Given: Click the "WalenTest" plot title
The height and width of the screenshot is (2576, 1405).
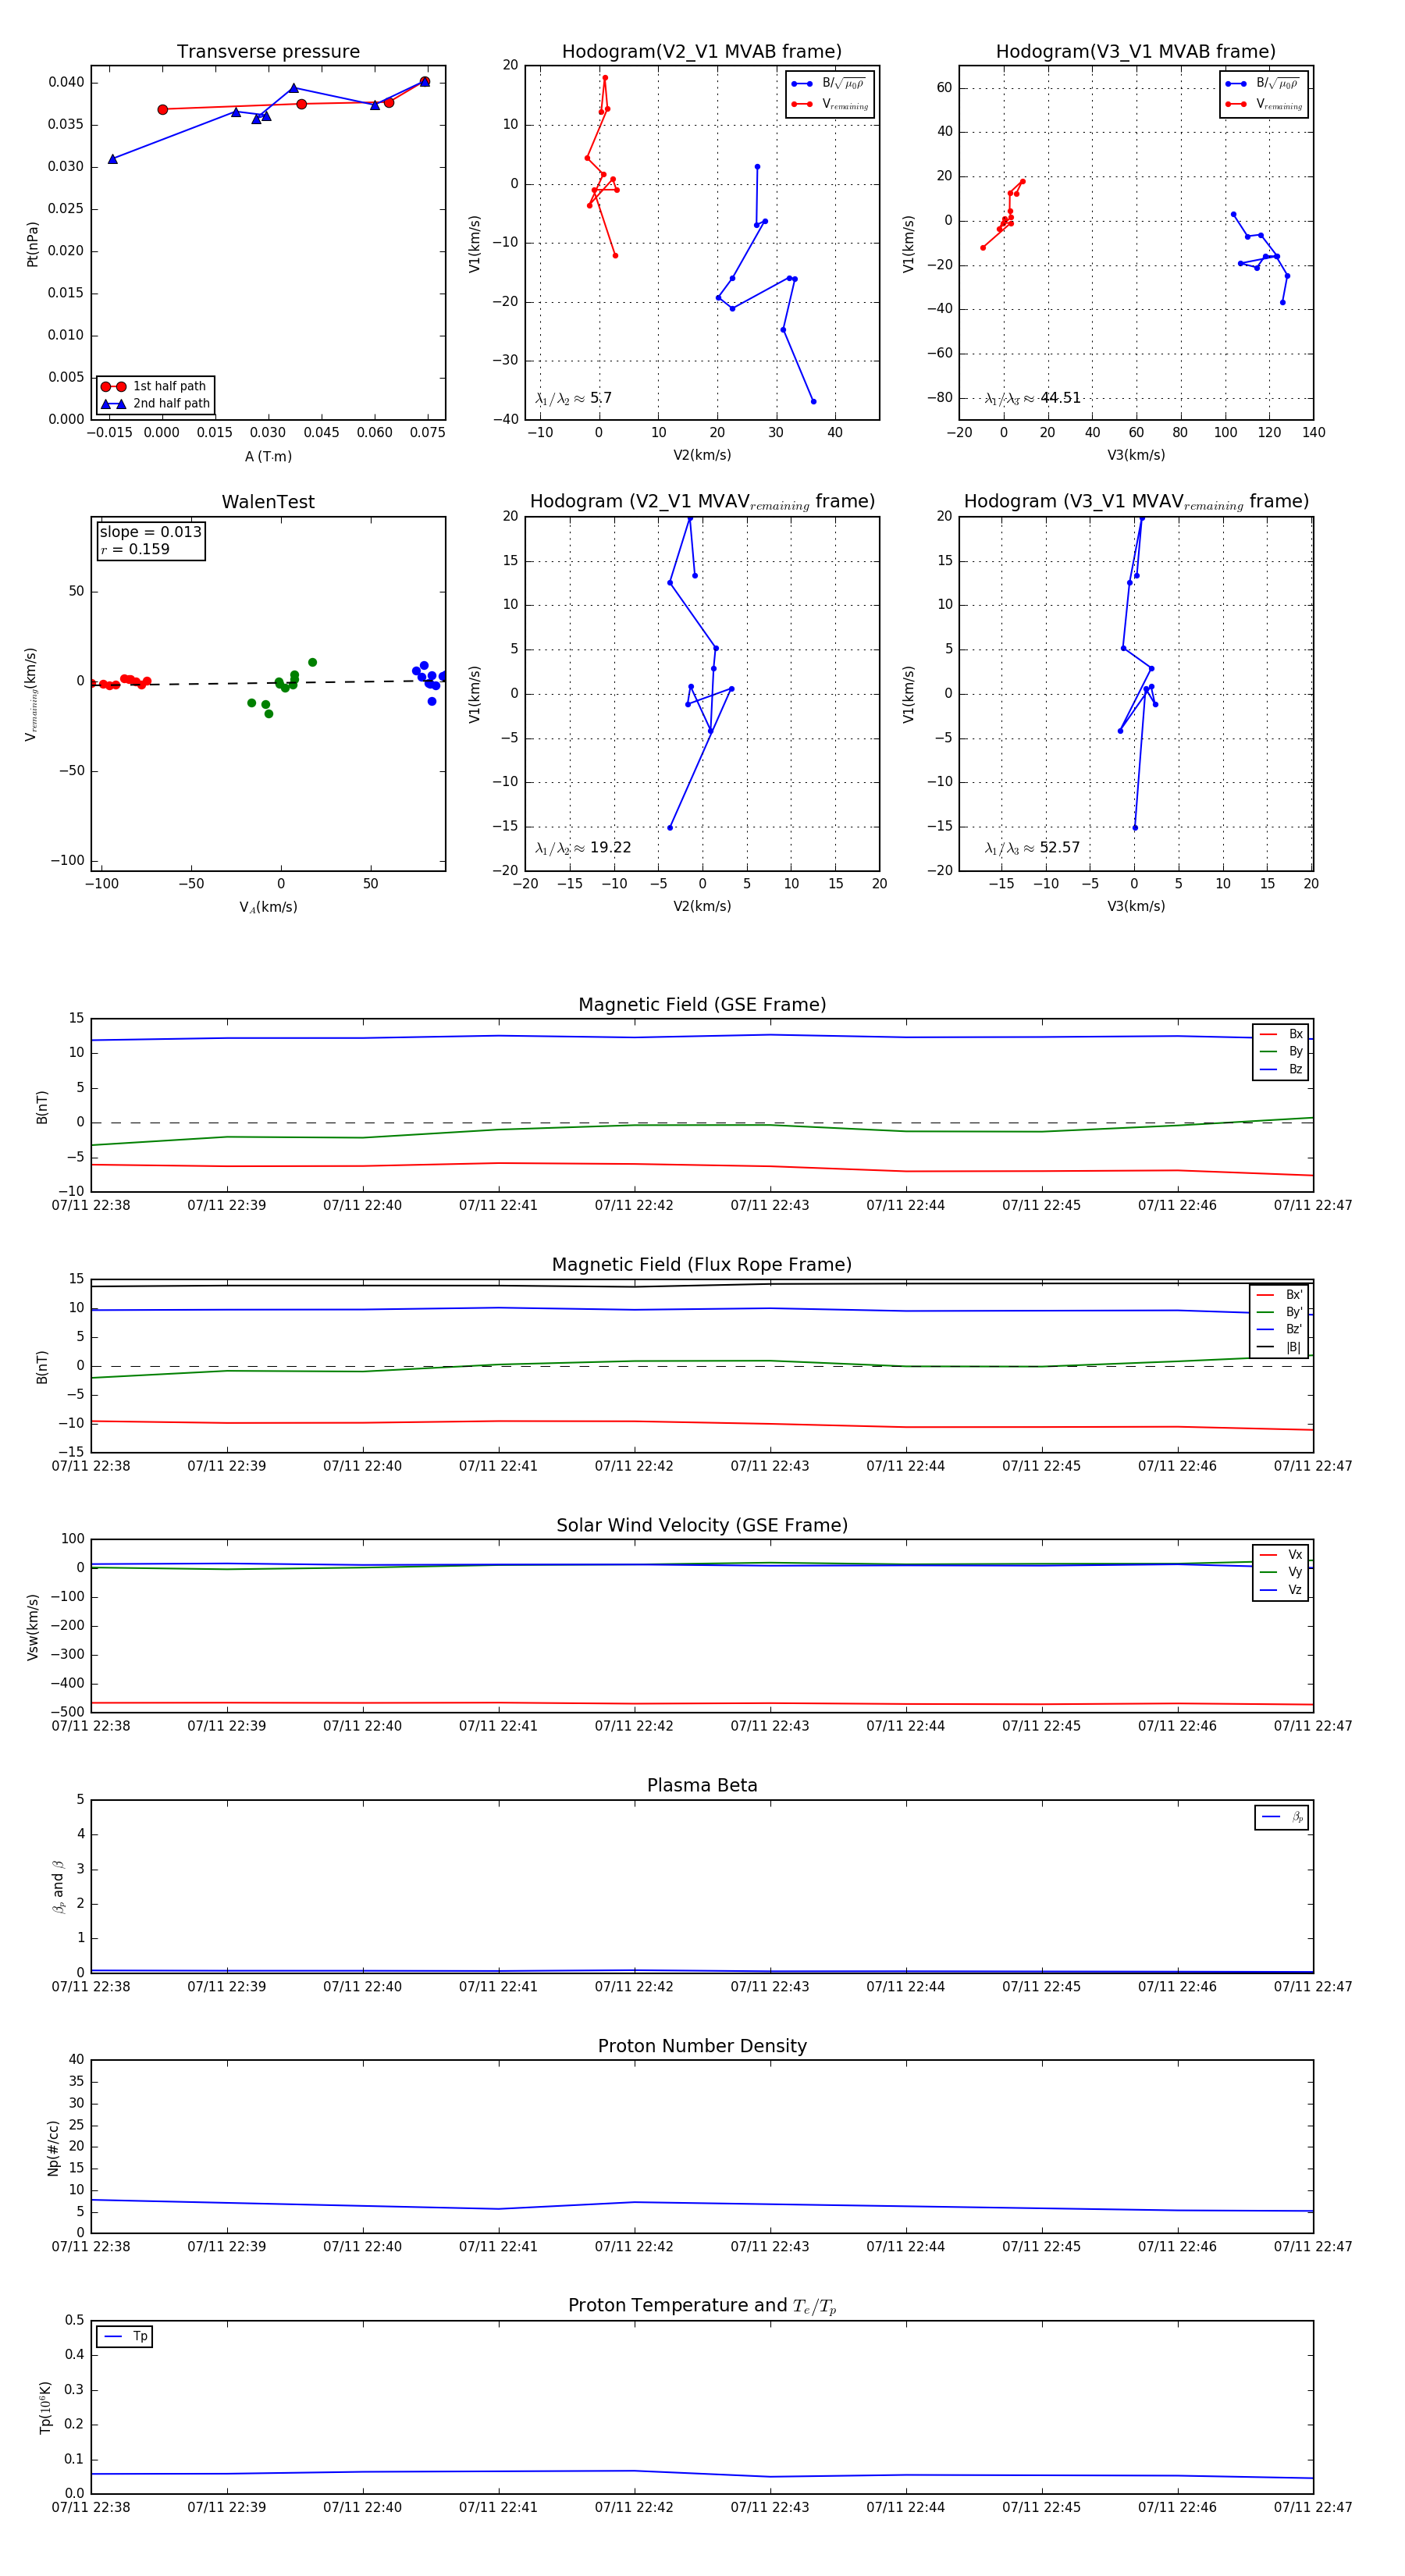Looking at the screenshot, I should [x=268, y=501].
